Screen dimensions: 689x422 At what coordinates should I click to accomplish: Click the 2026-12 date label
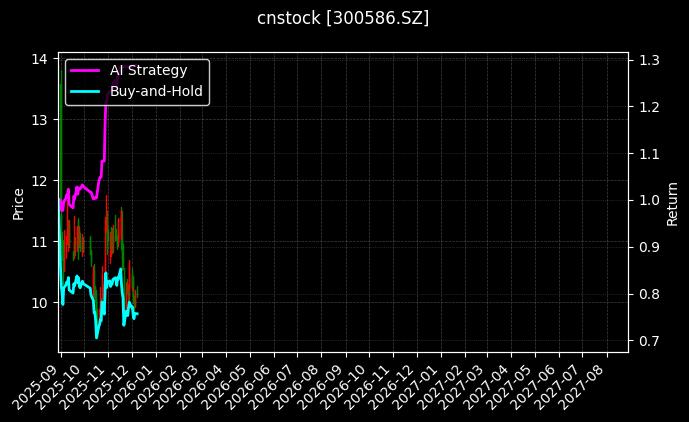click(x=392, y=387)
